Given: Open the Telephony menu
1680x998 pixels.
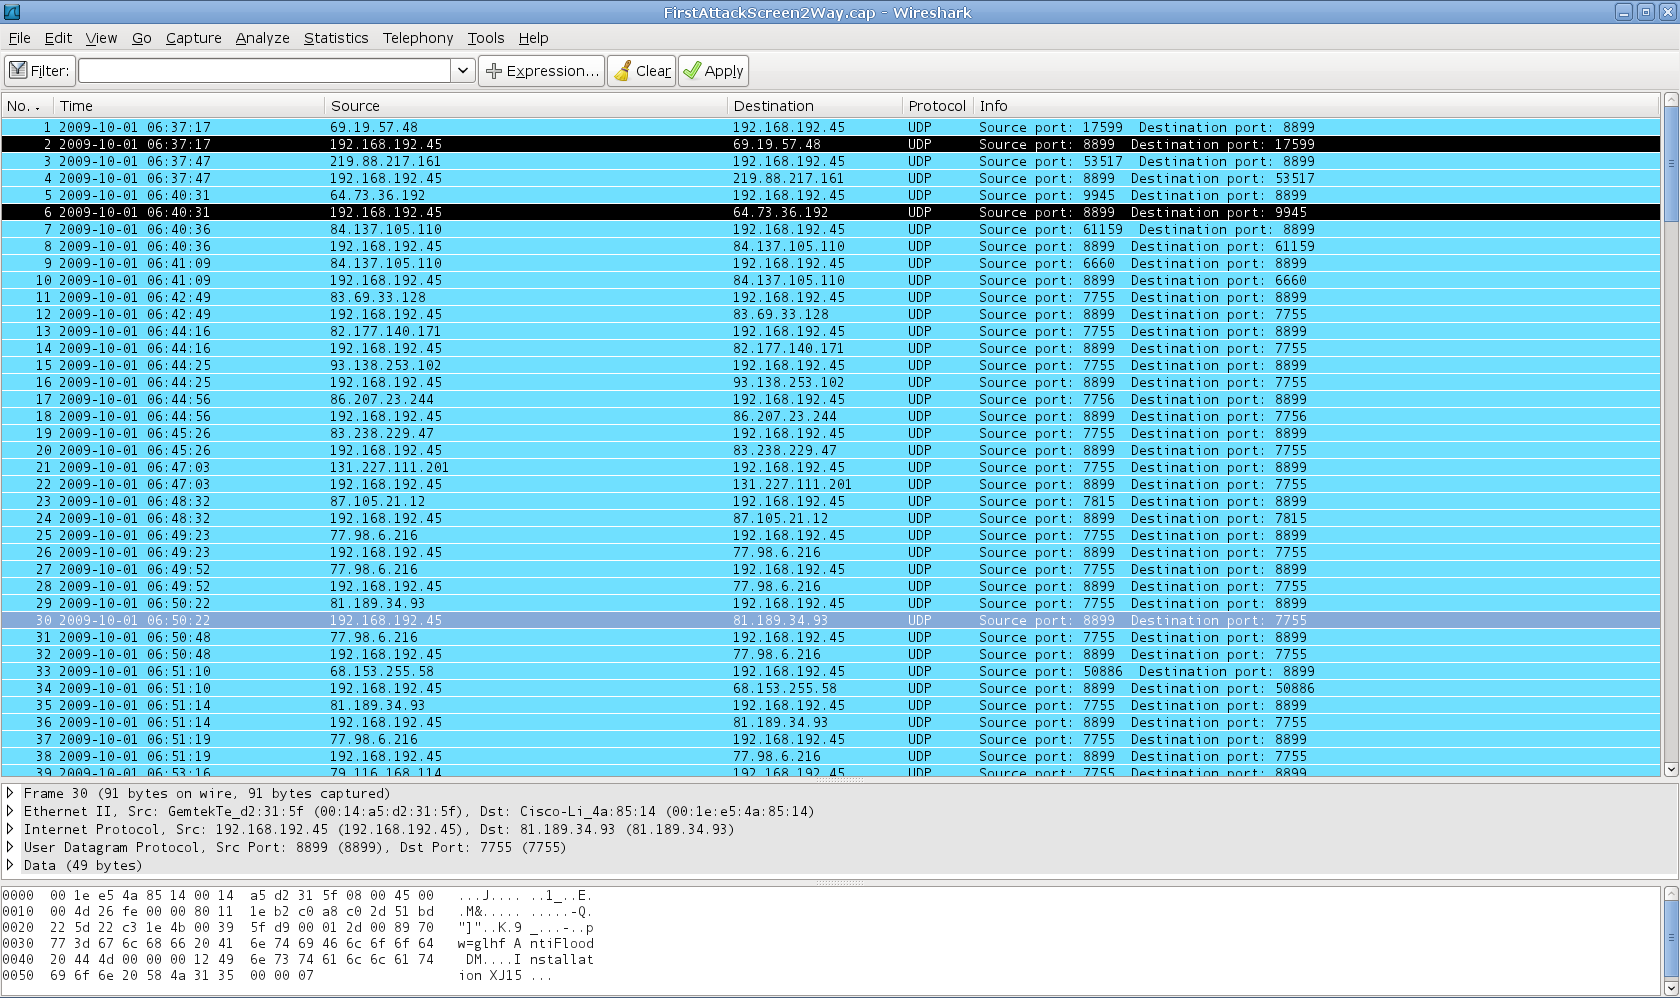Looking at the screenshot, I should point(417,38).
